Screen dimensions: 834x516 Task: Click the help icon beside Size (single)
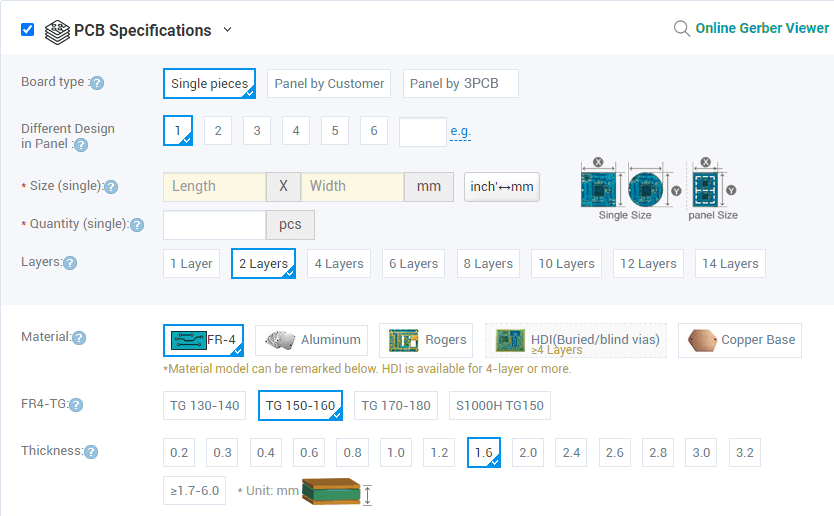[111, 187]
